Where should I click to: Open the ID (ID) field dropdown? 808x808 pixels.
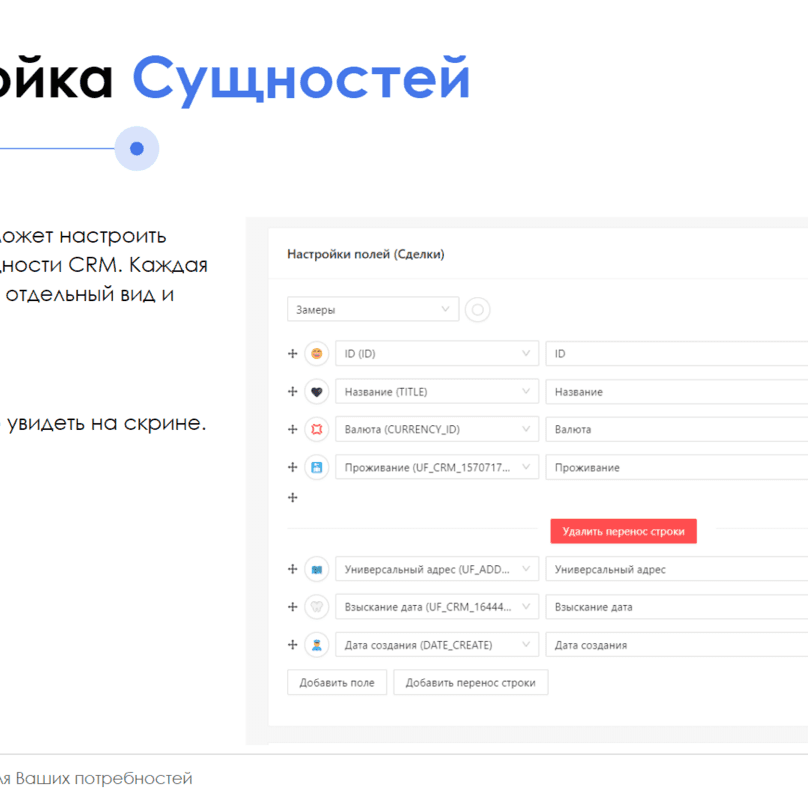point(437,354)
